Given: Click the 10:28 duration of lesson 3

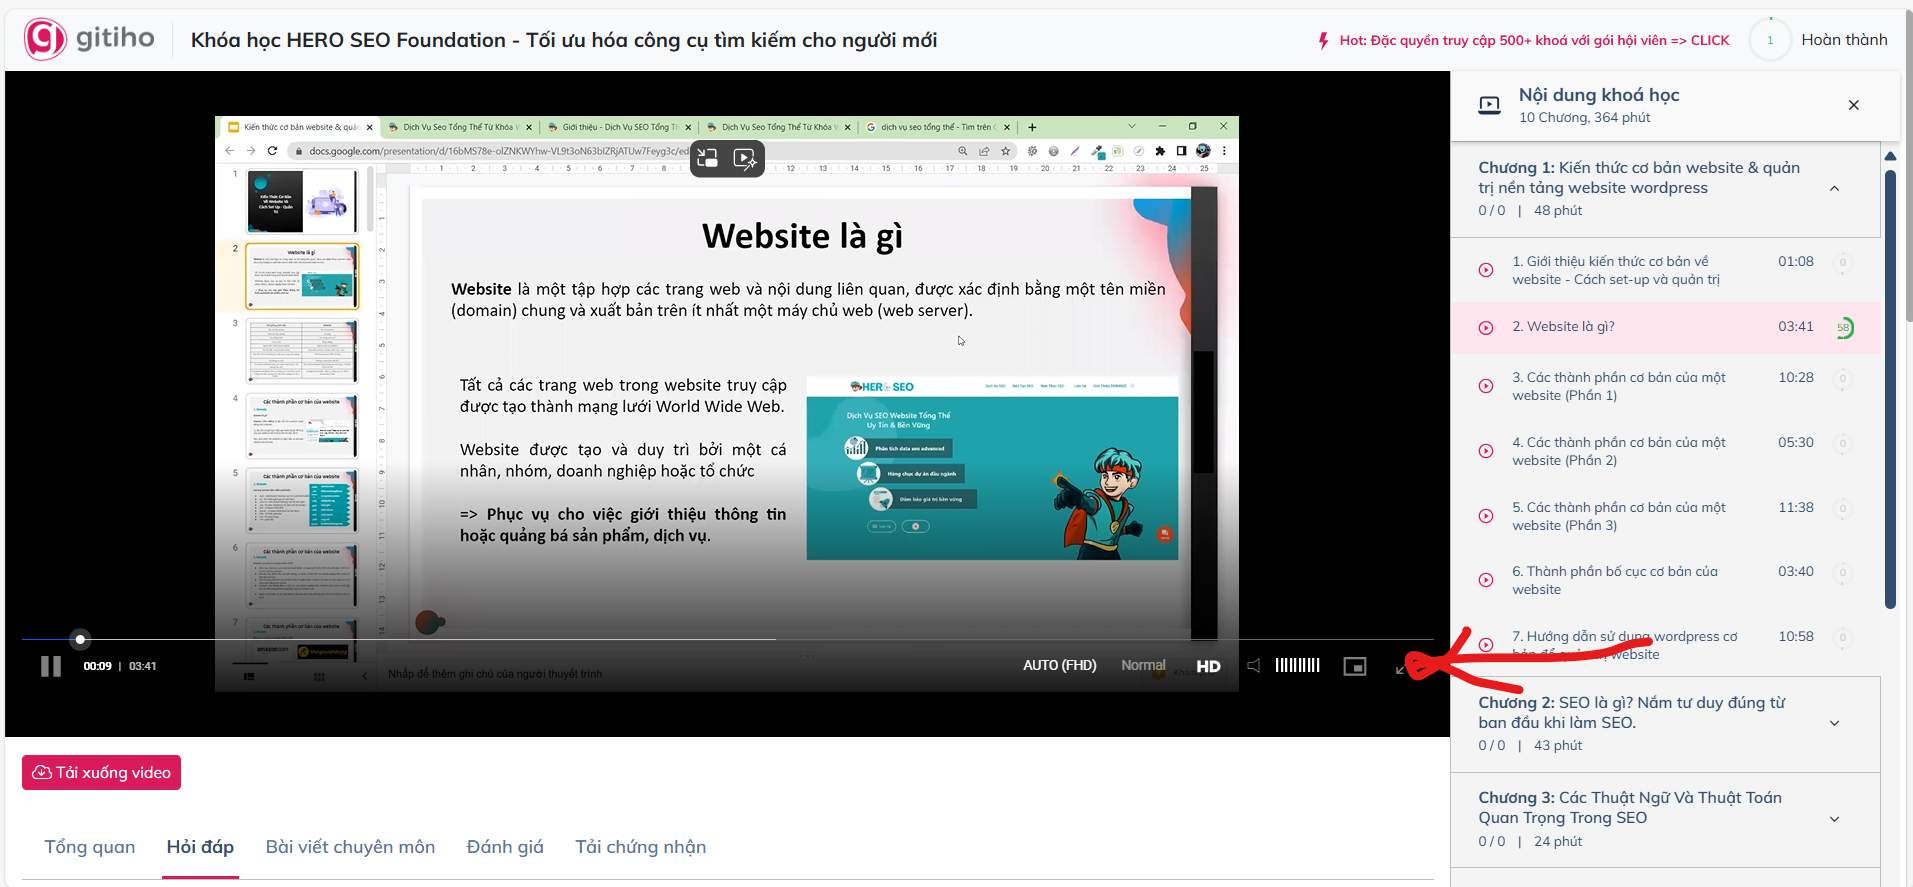Looking at the screenshot, I should point(1795,378).
